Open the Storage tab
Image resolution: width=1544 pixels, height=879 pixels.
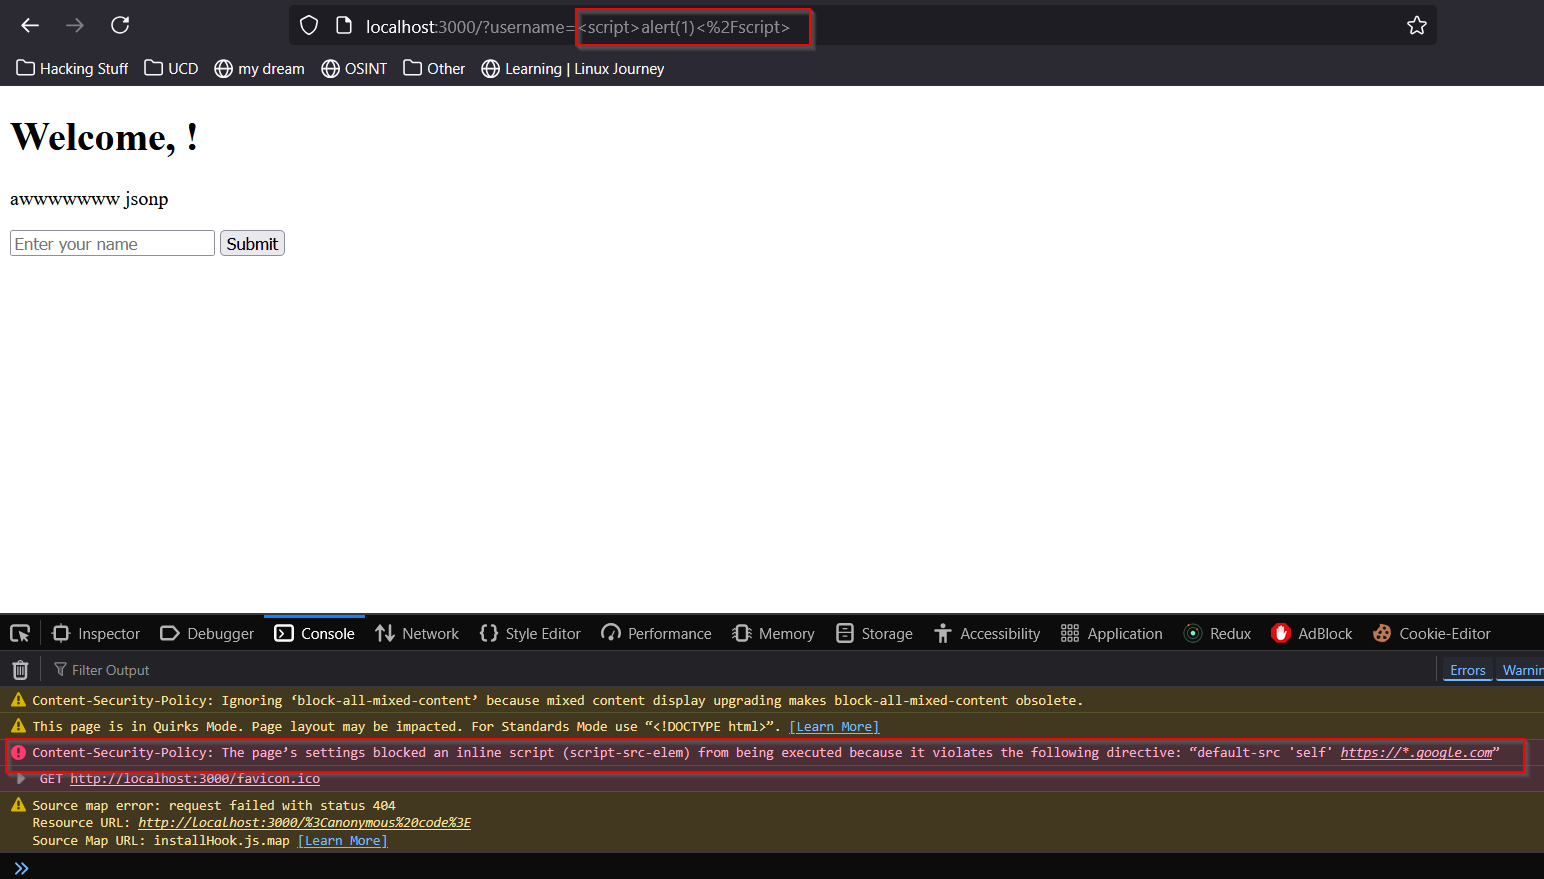tap(874, 633)
